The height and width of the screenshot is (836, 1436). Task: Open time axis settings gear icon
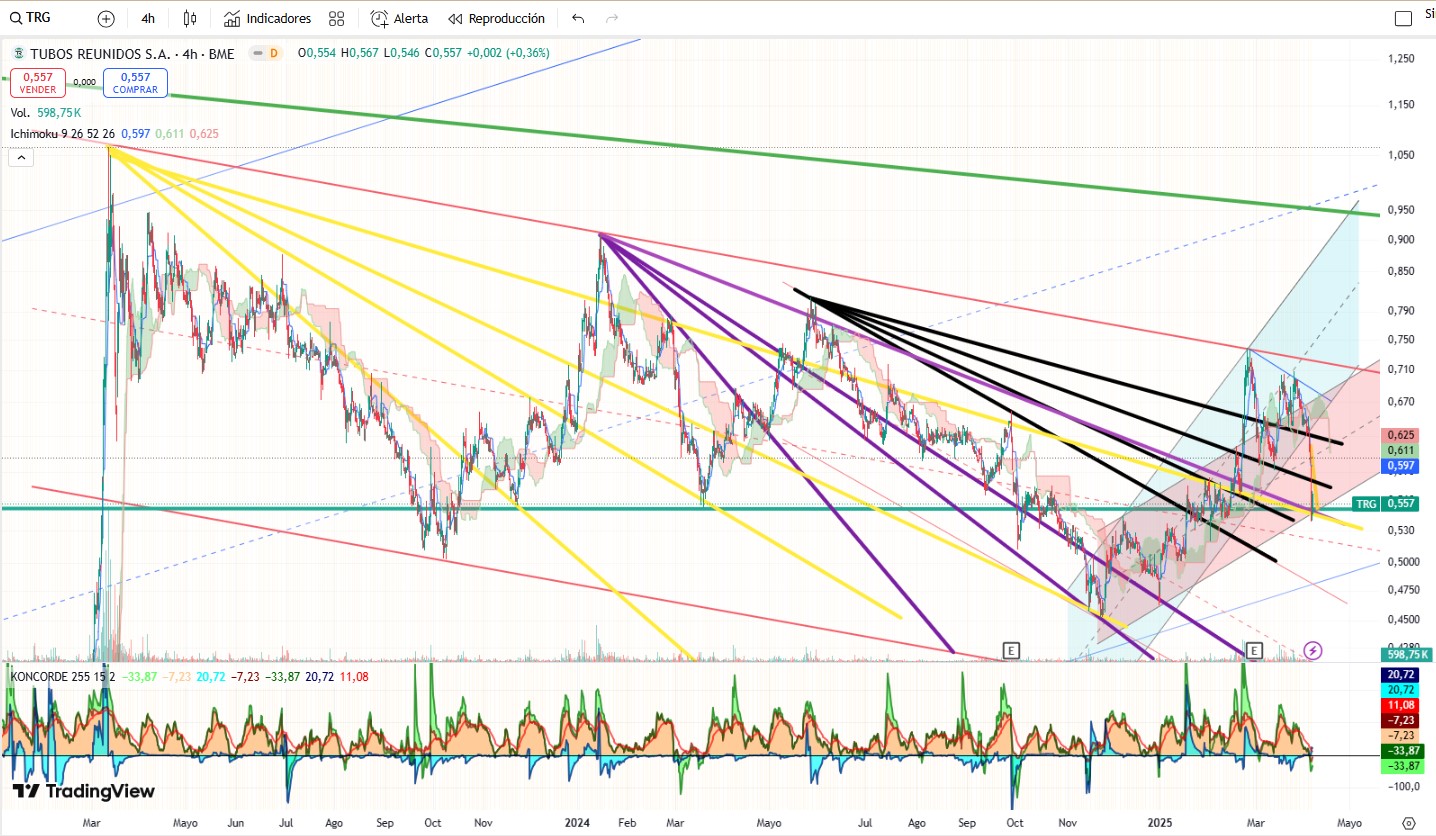[x=1409, y=824]
